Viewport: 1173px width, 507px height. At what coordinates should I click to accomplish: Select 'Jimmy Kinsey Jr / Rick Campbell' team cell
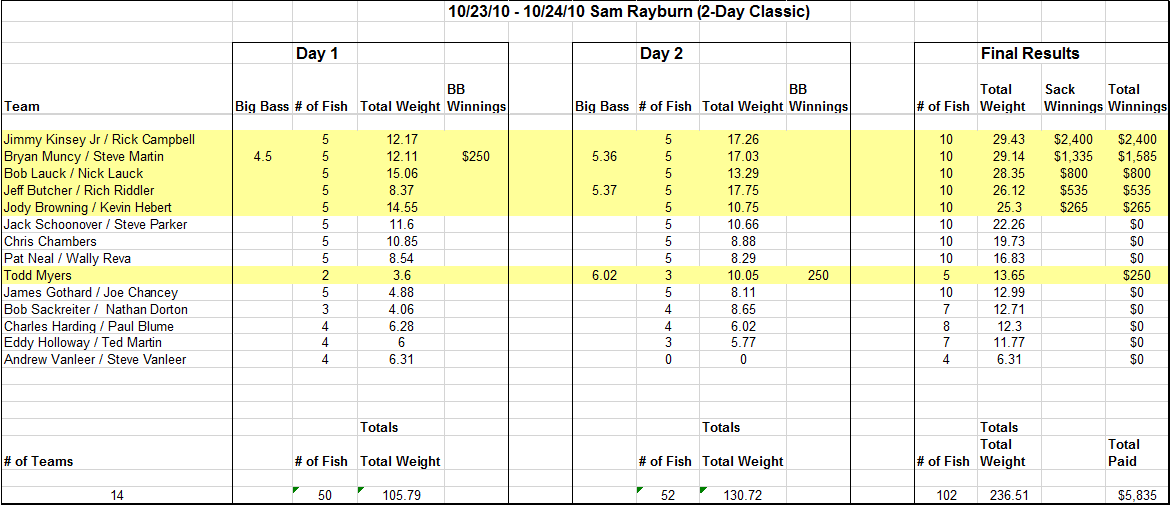tap(99, 139)
